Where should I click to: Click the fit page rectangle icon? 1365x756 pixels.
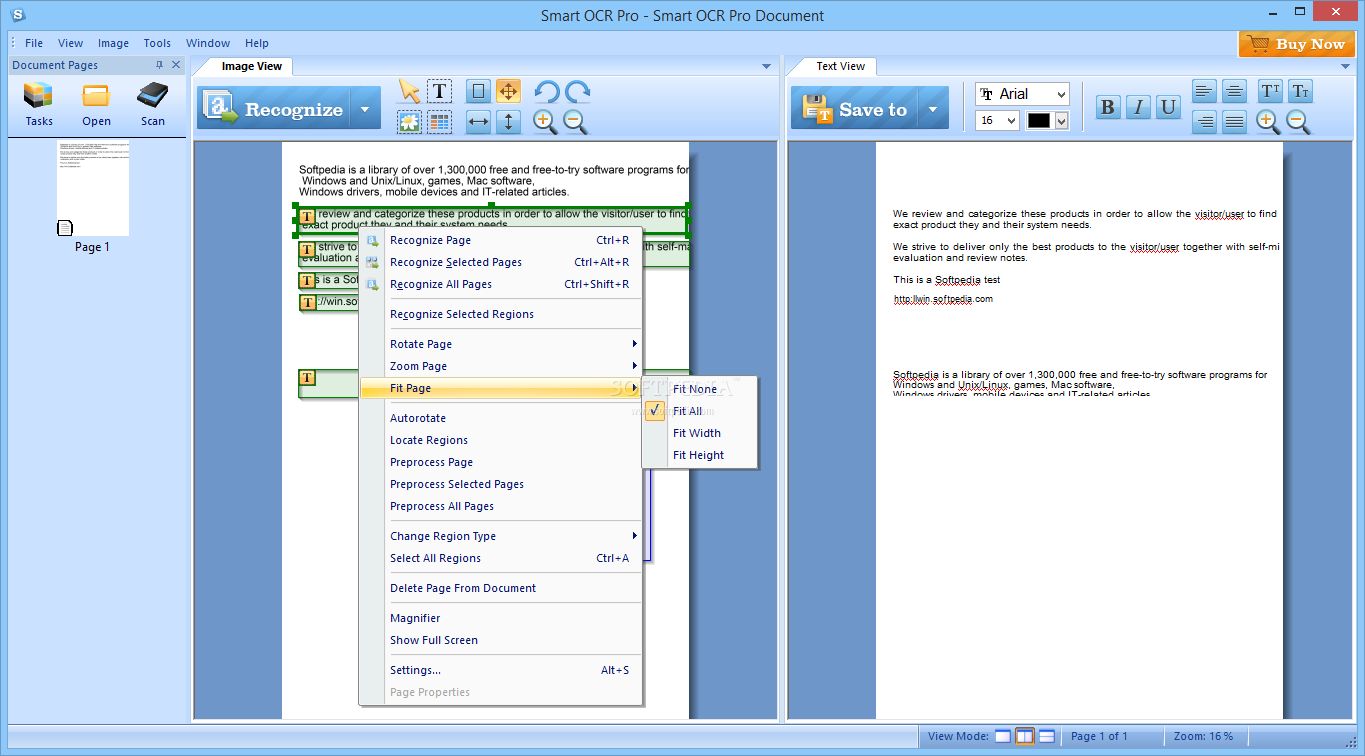[478, 91]
